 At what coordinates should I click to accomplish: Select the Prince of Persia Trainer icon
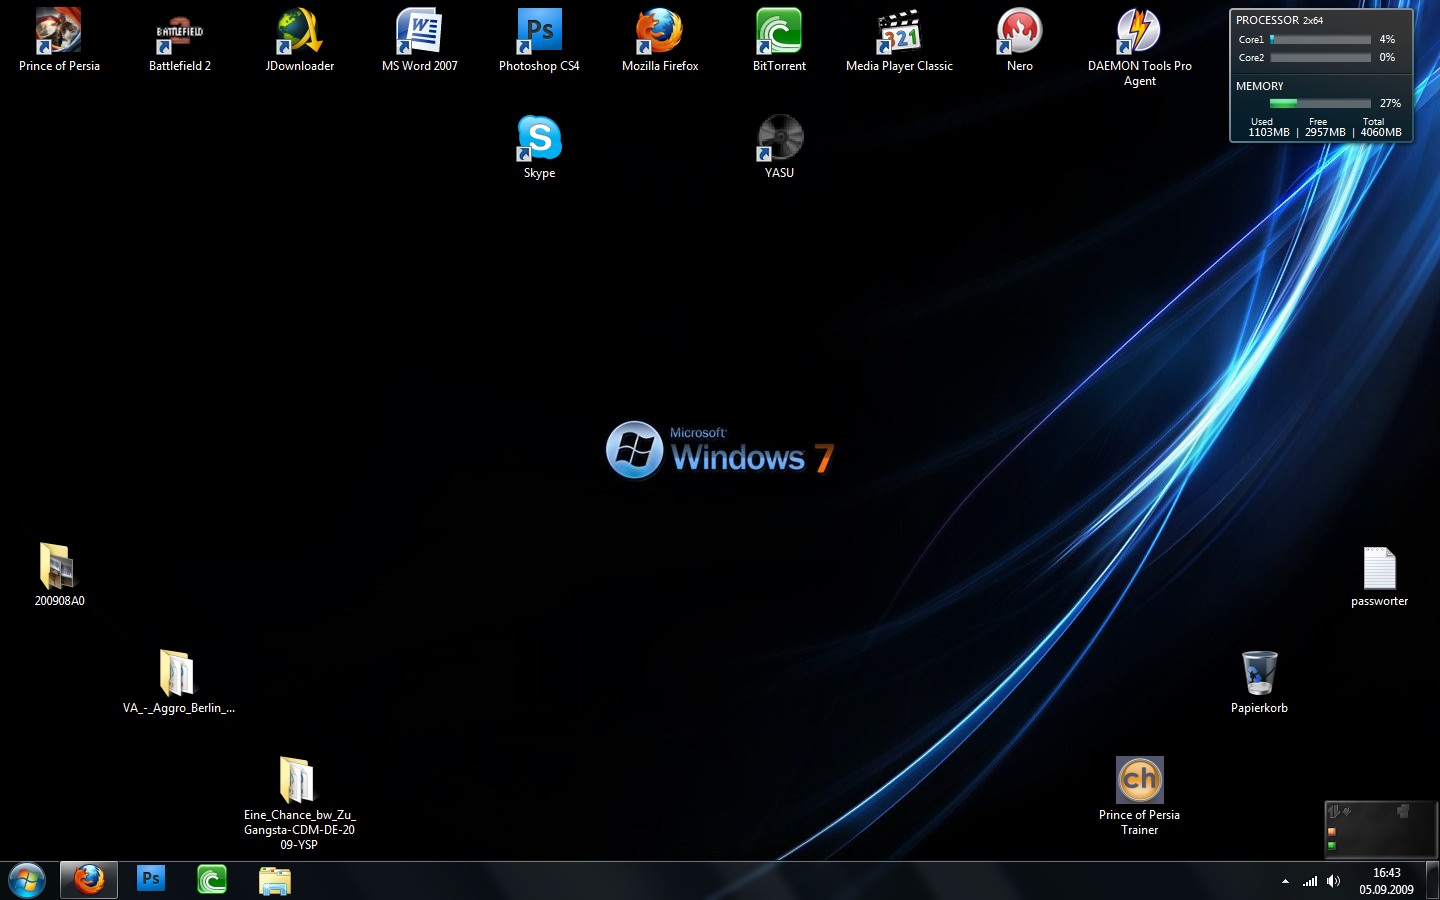[x=1139, y=796]
